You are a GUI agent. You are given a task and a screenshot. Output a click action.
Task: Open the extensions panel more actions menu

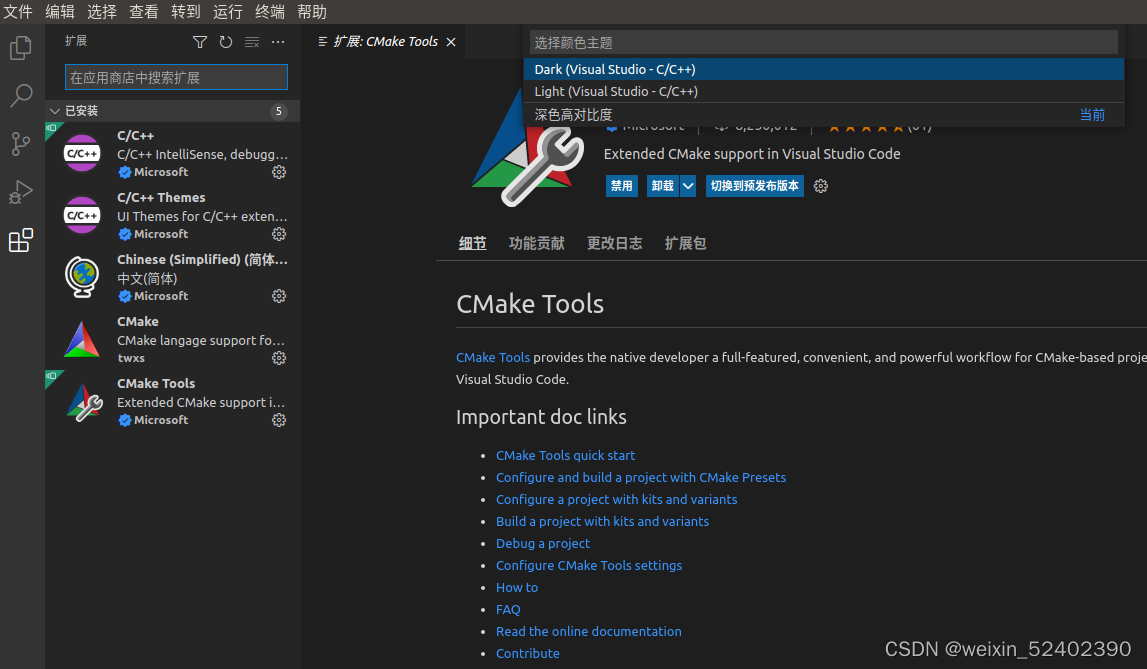[278, 42]
